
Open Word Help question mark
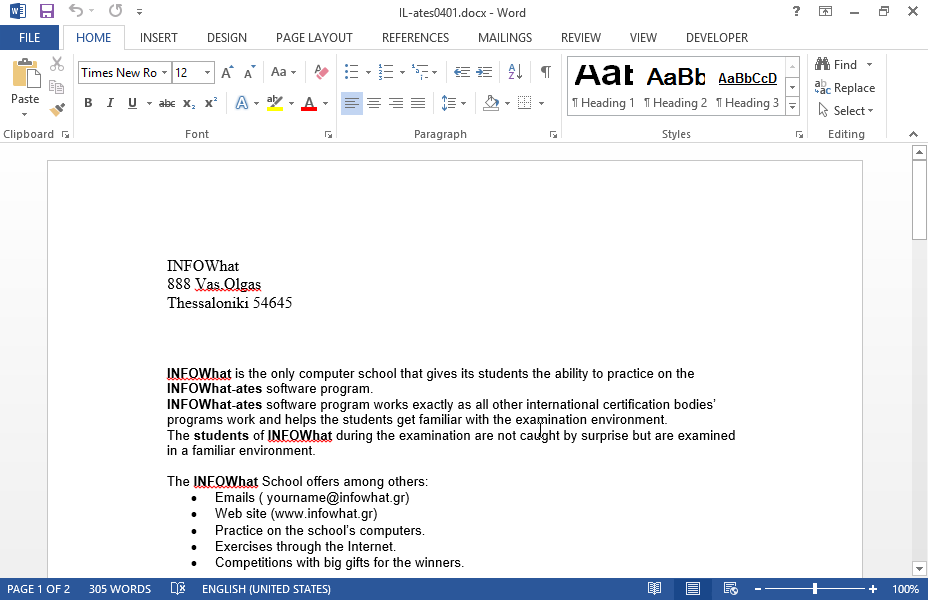[797, 11]
